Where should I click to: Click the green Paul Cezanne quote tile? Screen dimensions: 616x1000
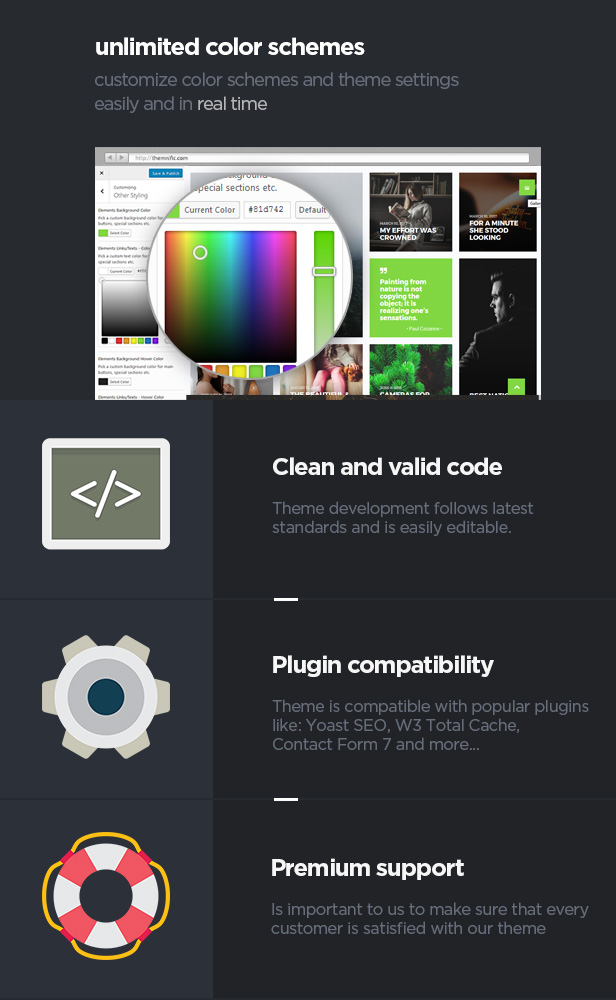click(411, 298)
